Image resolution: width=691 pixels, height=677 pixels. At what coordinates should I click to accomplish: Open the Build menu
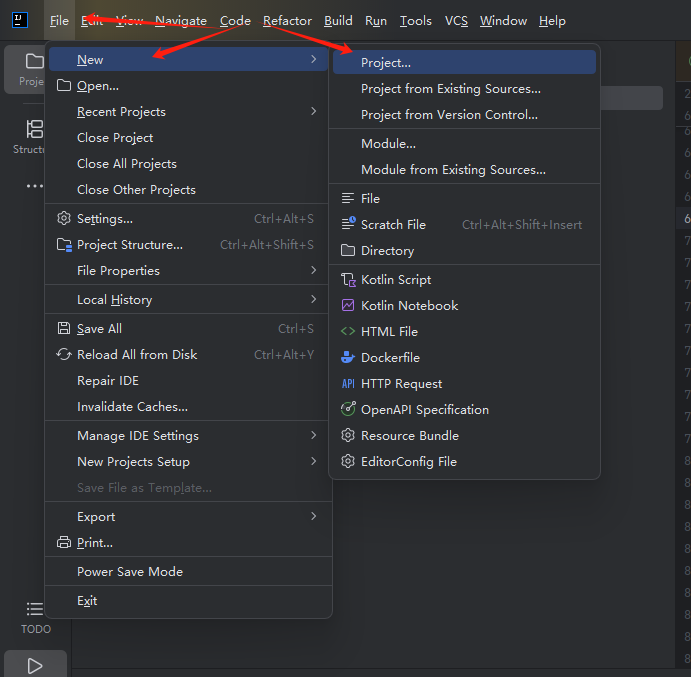coord(338,21)
